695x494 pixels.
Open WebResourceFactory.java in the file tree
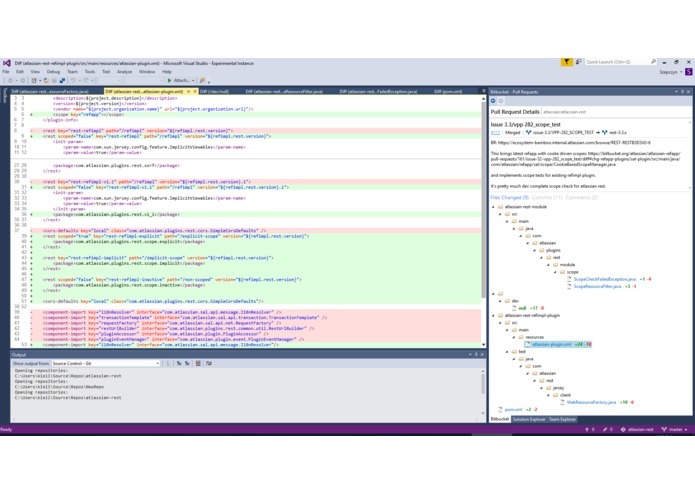[x=591, y=402]
